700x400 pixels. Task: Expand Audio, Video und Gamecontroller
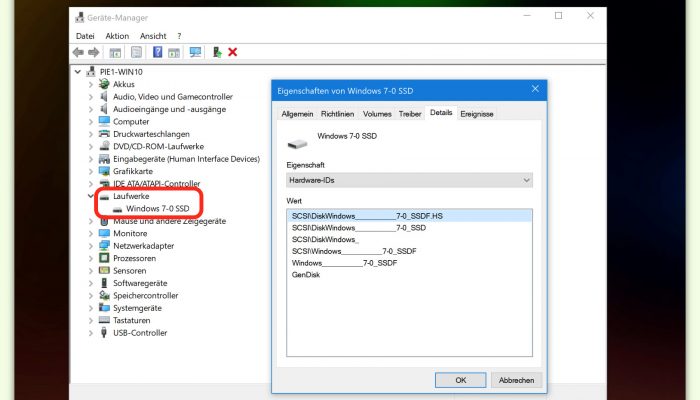[x=91, y=96]
